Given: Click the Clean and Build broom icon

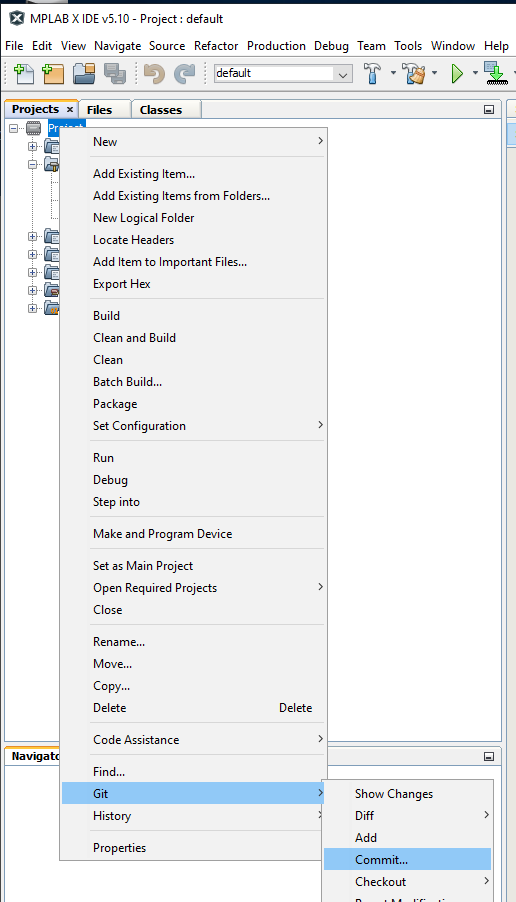Looking at the screenshot, I should click(414, 74).
